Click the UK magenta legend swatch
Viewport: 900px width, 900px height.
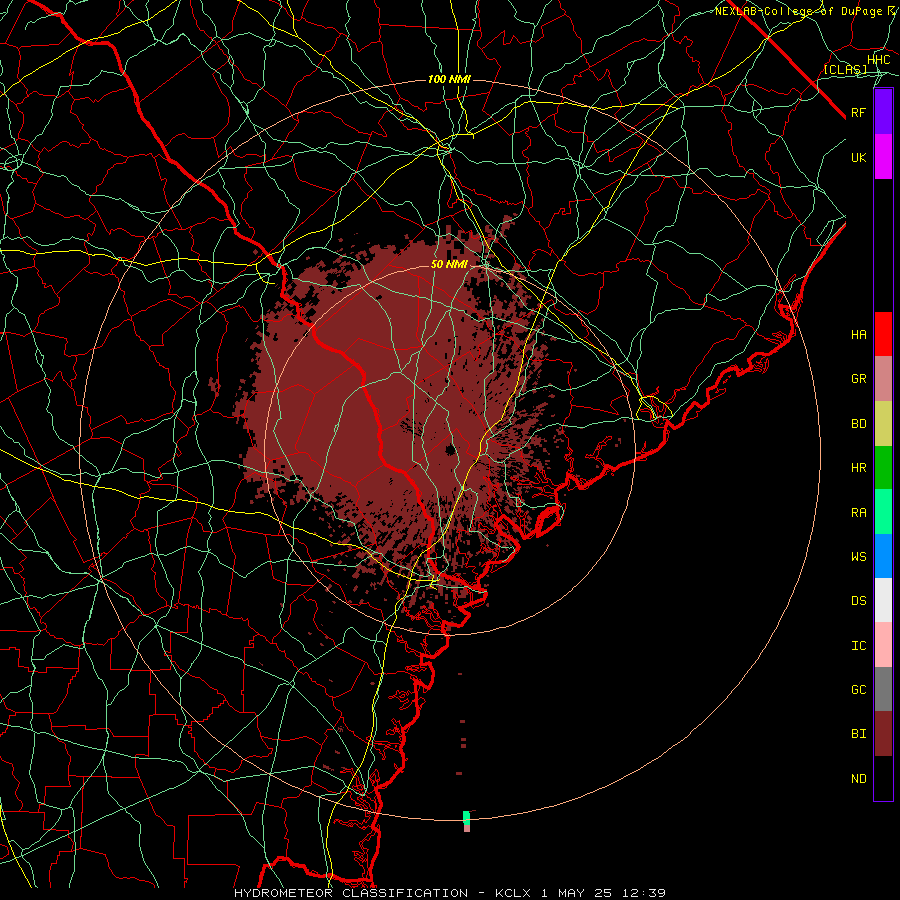pyautogui.click(x=883, y=157)
